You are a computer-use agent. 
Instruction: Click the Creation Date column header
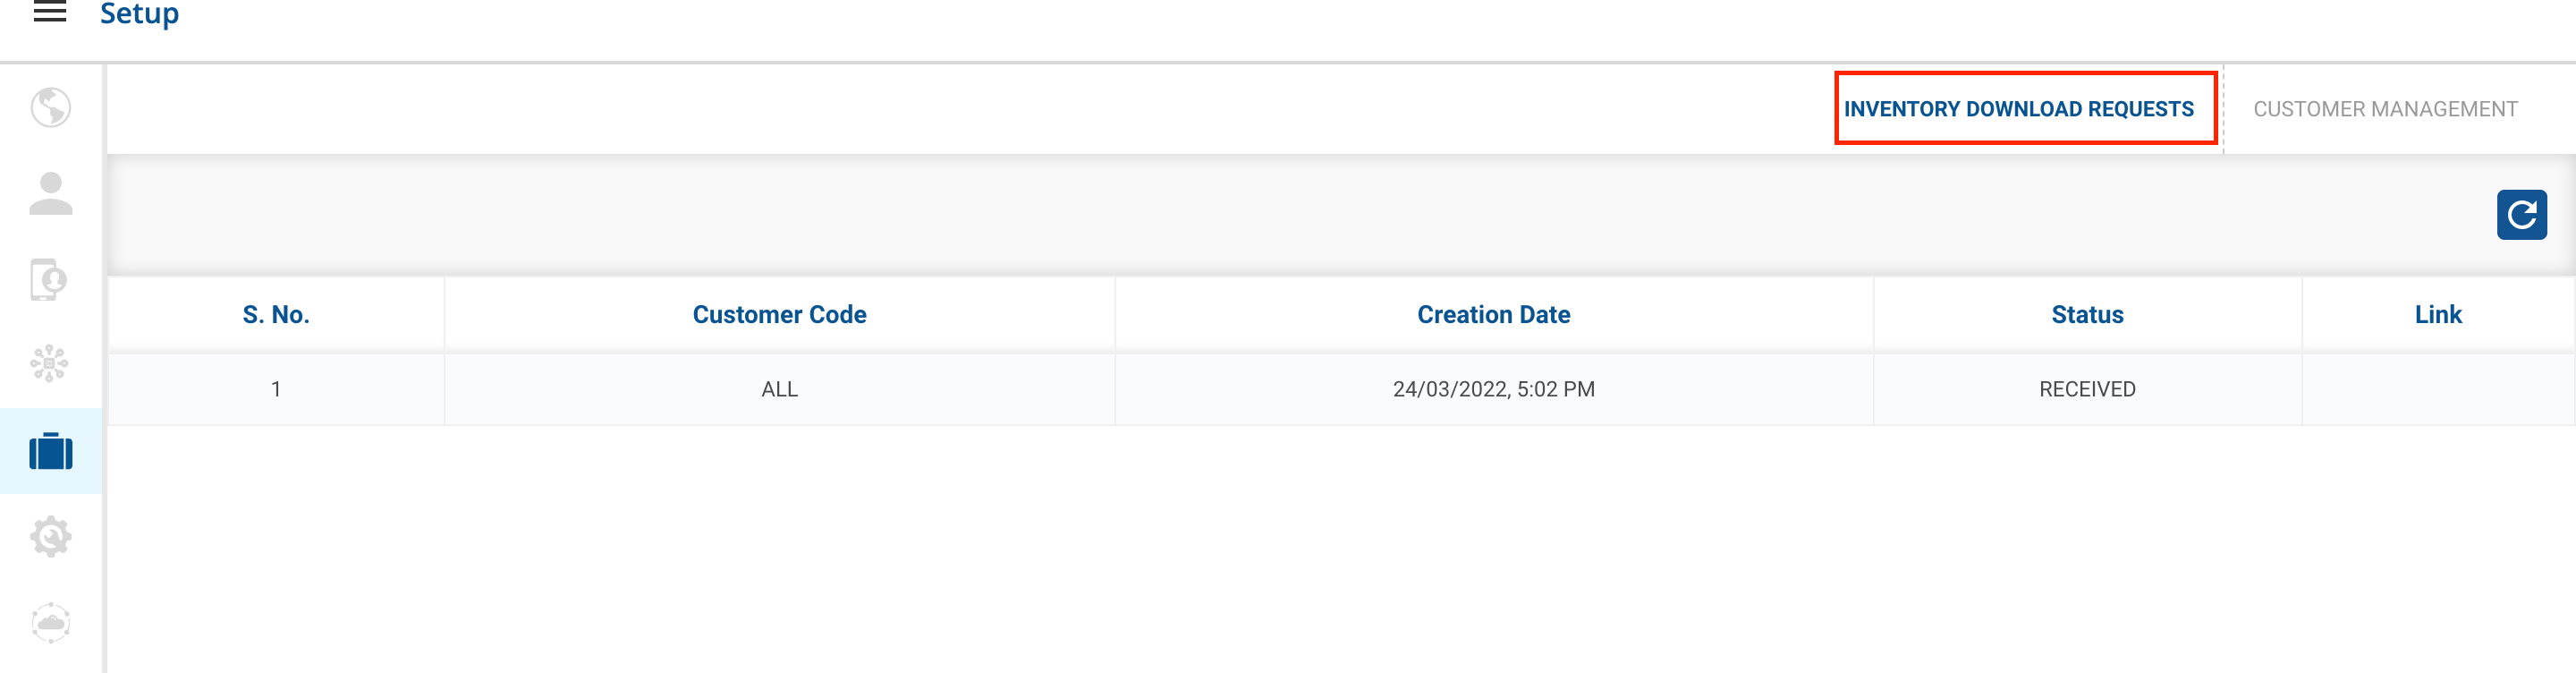[1493, 315]
